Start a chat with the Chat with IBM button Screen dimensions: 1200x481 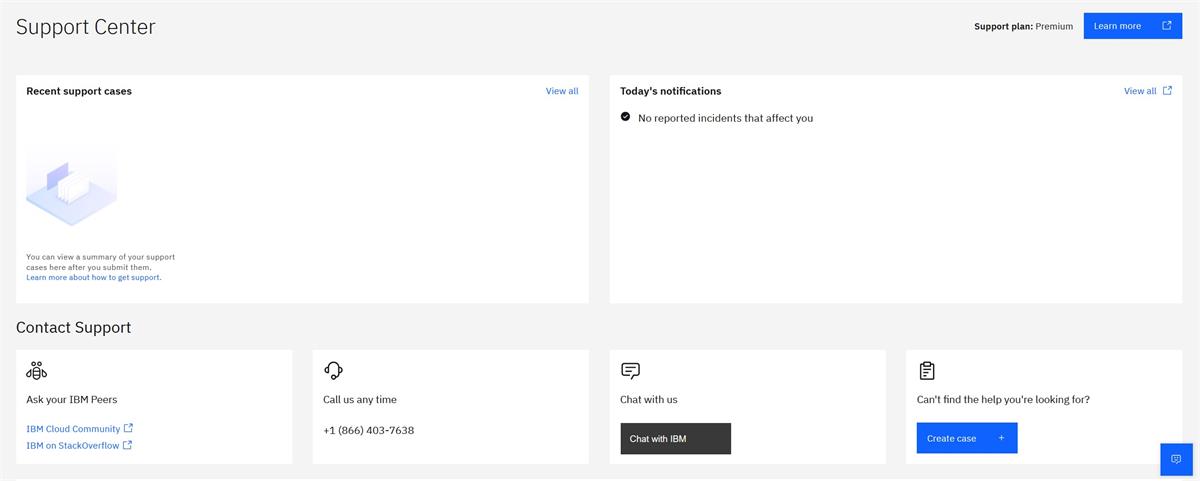click(675, 439)
